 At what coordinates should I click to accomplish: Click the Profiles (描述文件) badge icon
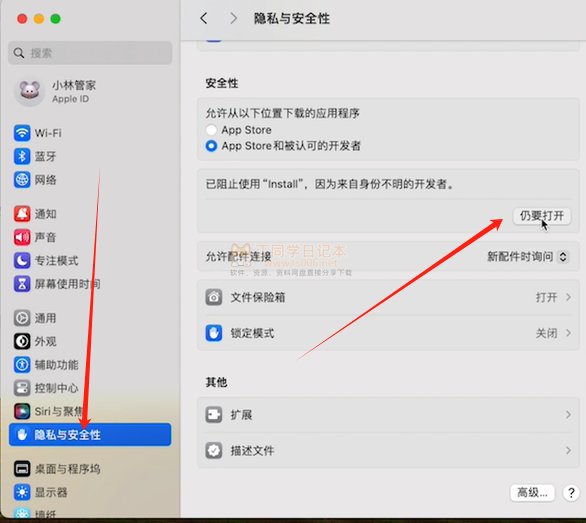tap(214, 450)
